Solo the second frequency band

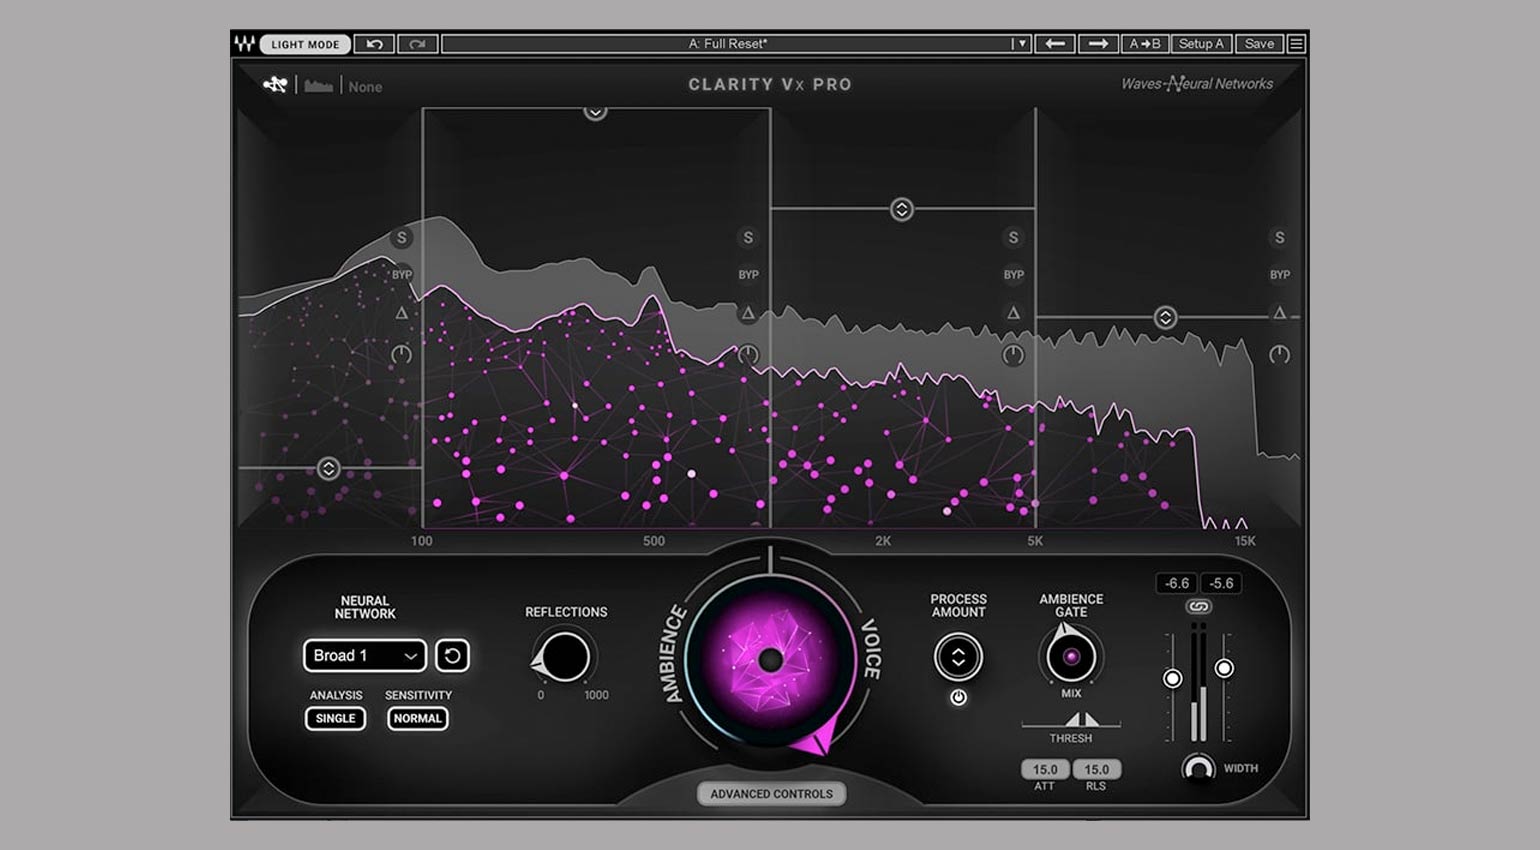(x=748, y=238)
